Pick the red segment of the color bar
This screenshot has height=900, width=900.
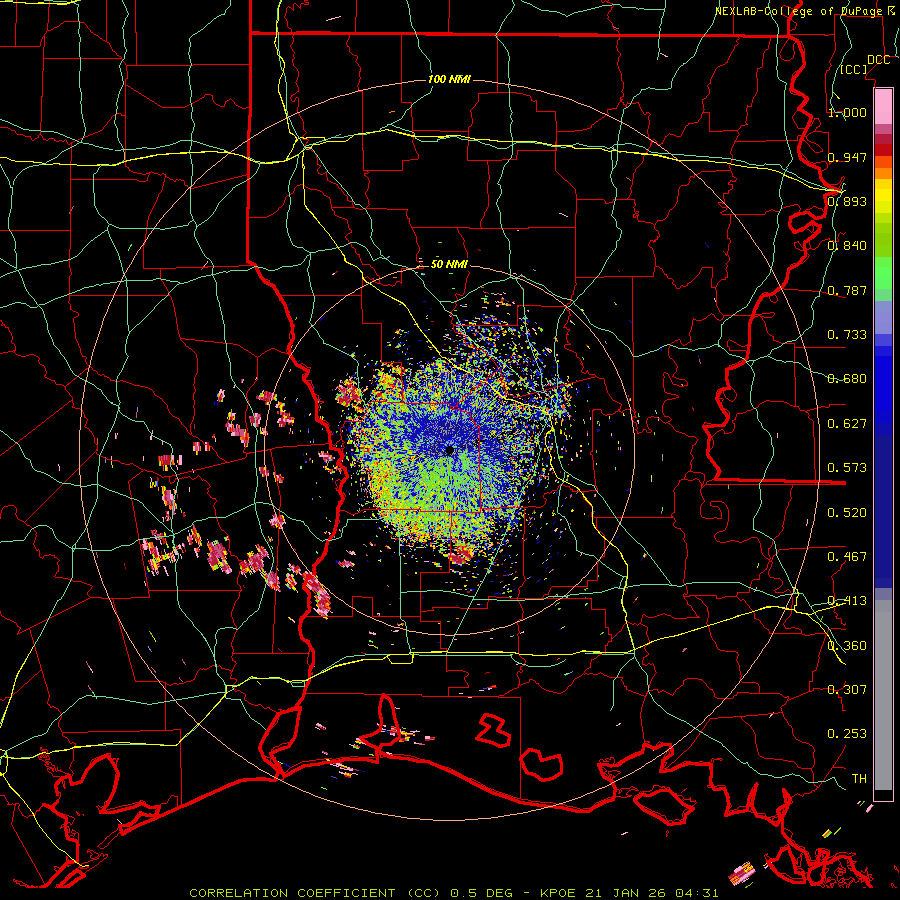(883, 150)
